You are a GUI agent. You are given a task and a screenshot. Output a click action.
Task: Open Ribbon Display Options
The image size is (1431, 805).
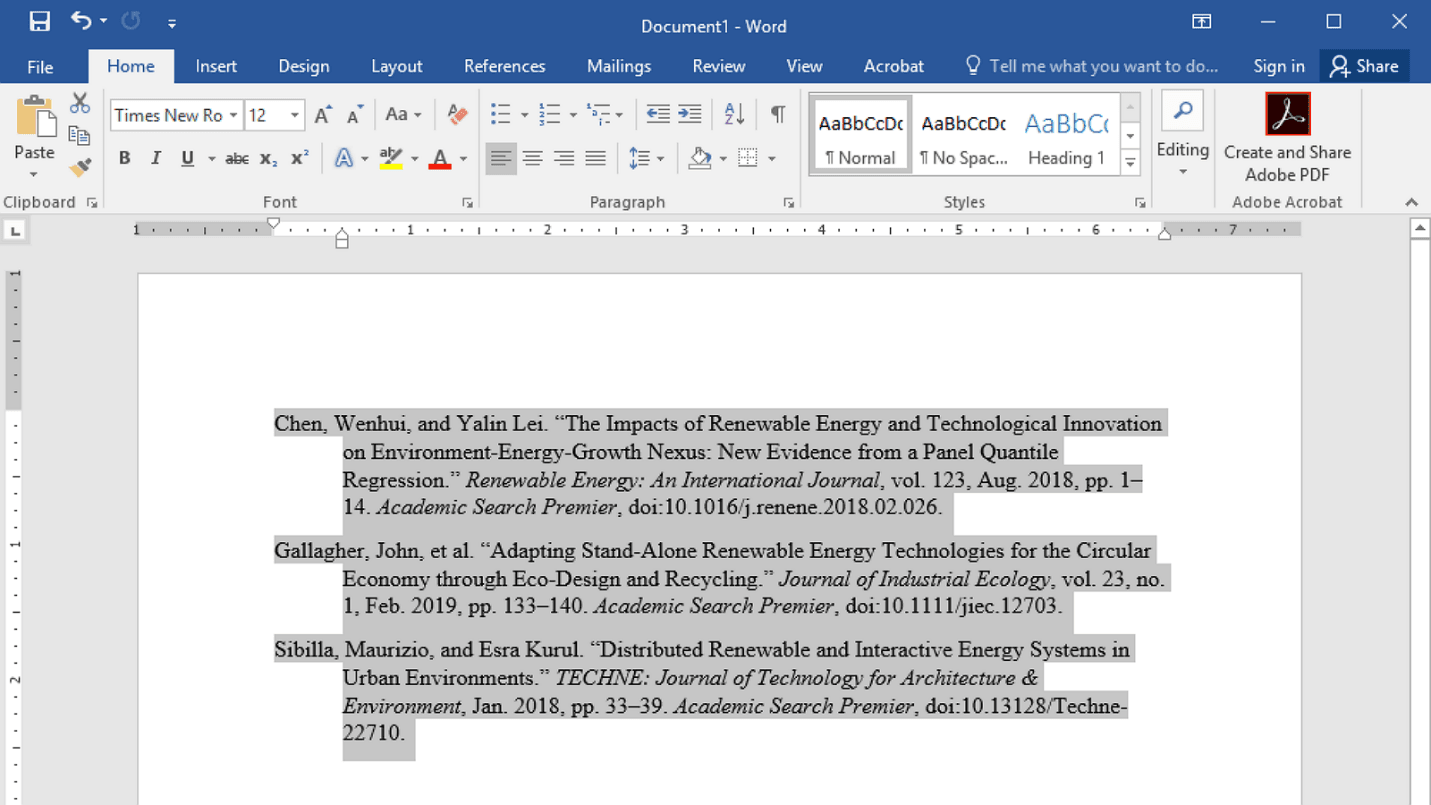1202,22
